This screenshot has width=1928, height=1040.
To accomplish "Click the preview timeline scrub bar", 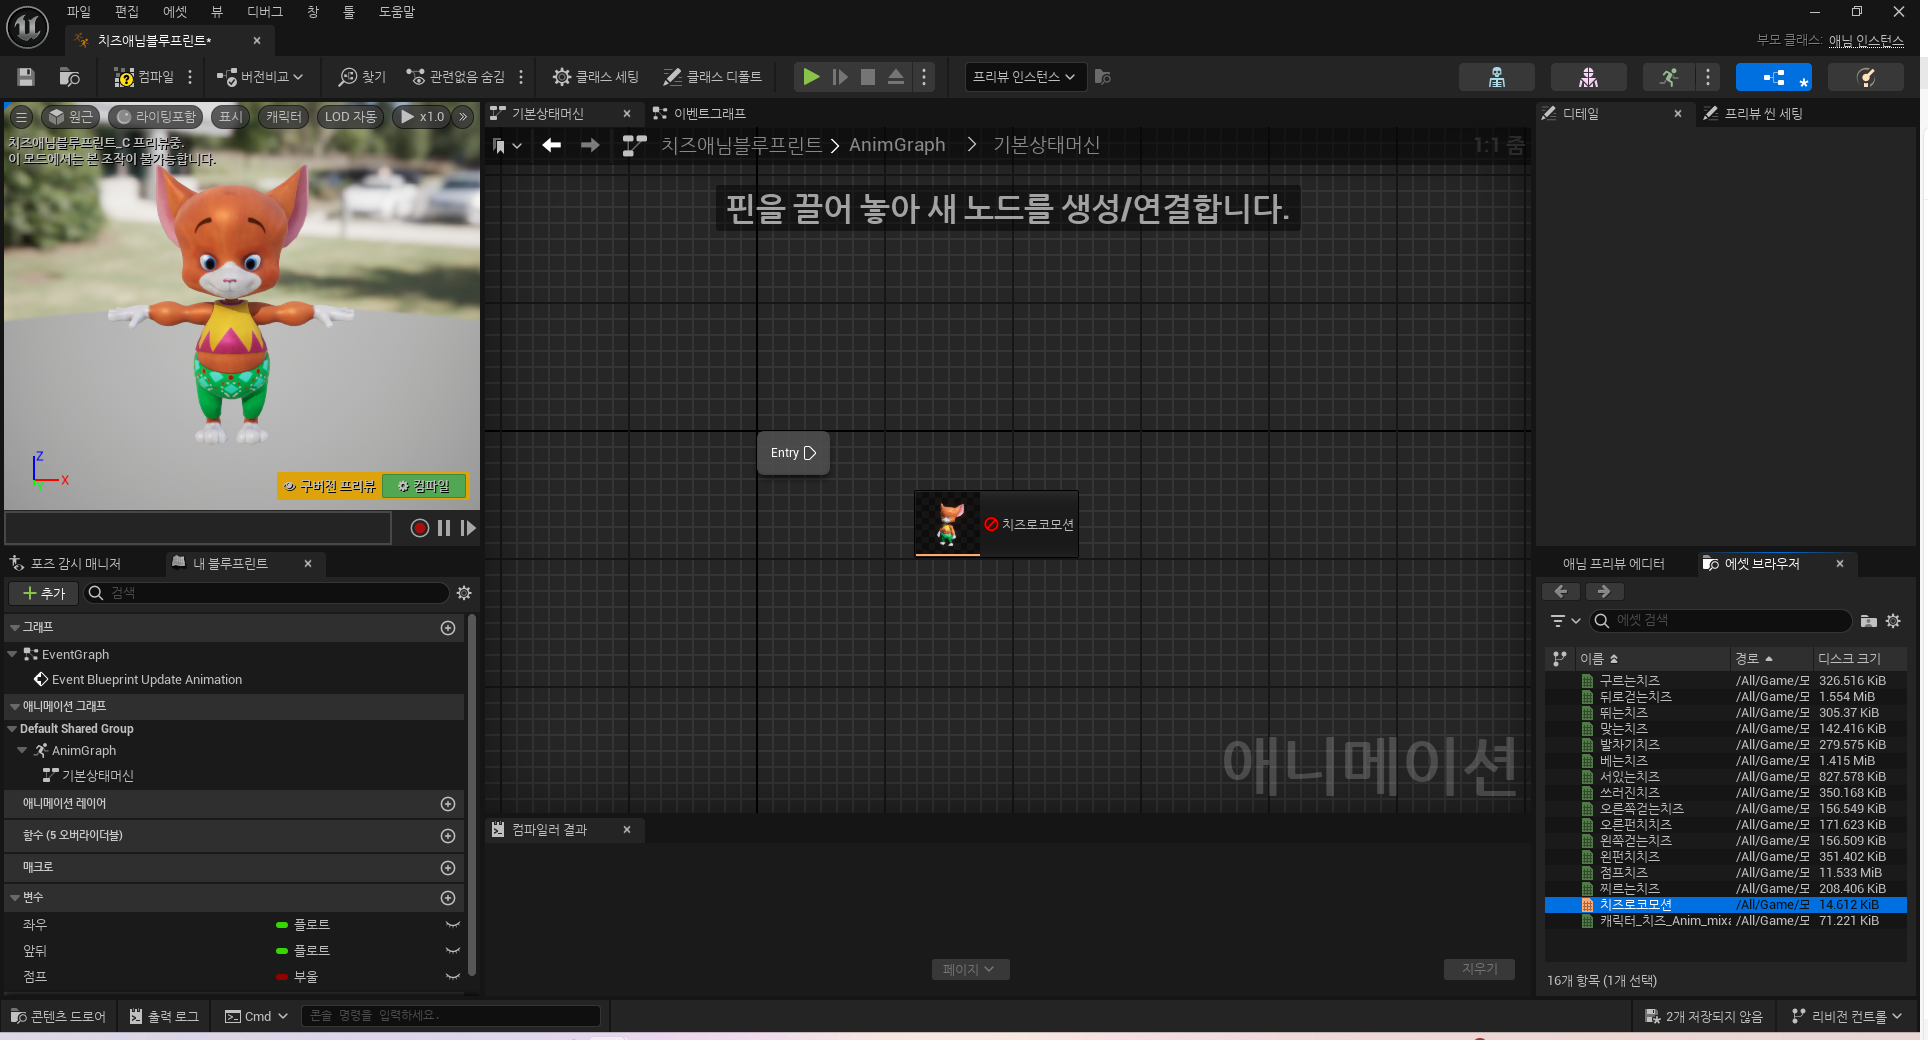I will pyautogui.click(x=198, y=528).
